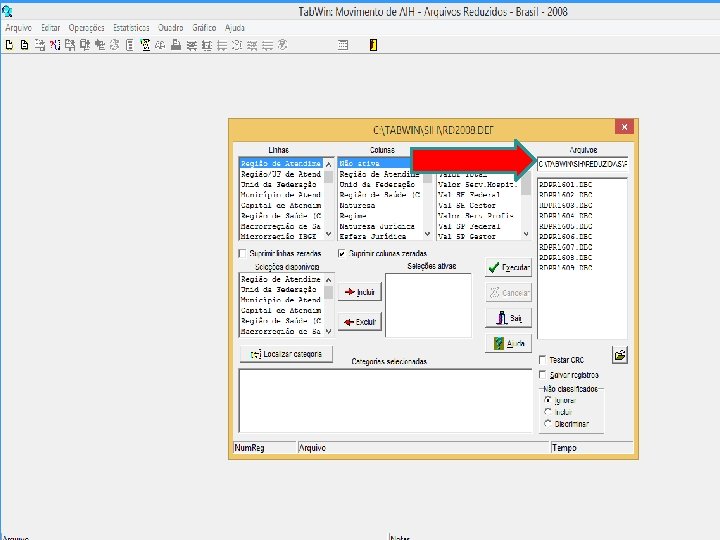The image size is (720, 540).
Task: Click the down arrow of the increment list scrollbar
Action: (x=526, y=234)
